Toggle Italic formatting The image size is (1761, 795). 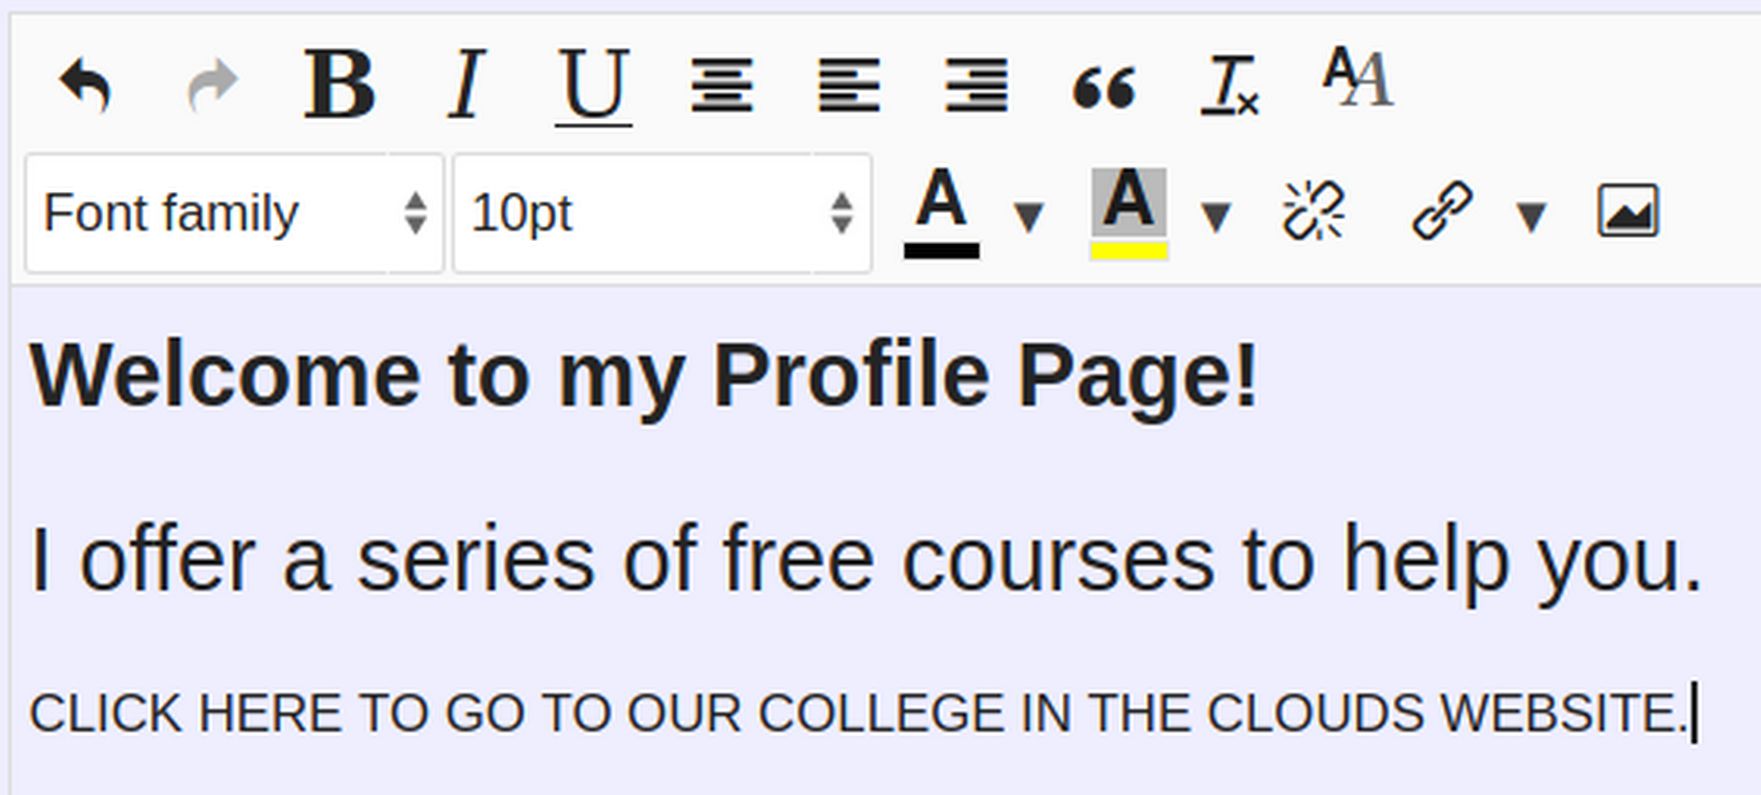coord(466,85)
